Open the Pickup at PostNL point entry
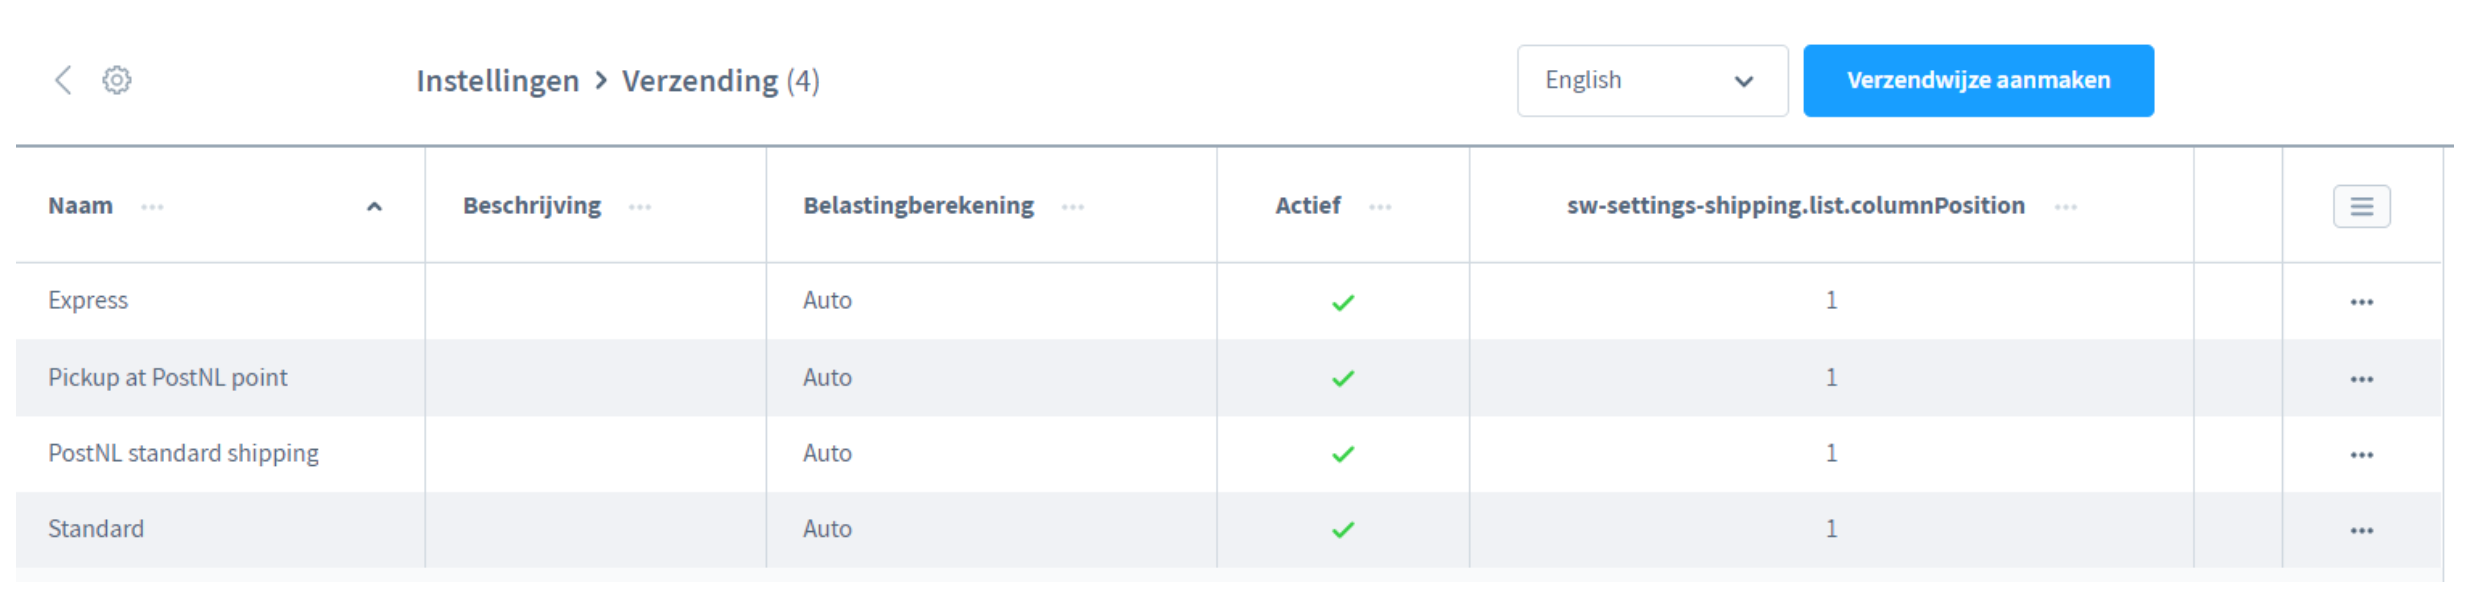Viewport: 2472px width, 614px height. click(x=167, y=378)
